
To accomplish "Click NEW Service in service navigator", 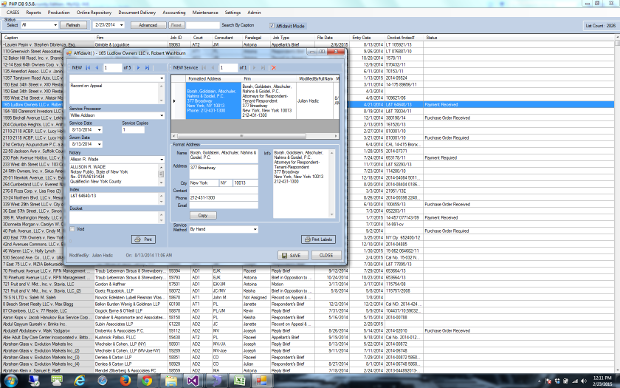I will [185, 68].
